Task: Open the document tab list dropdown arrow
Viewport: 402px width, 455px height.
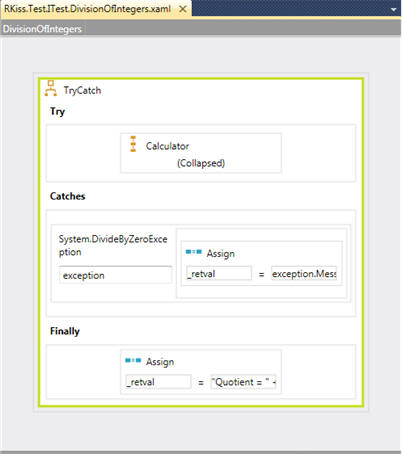Action: tap(394, 9)
